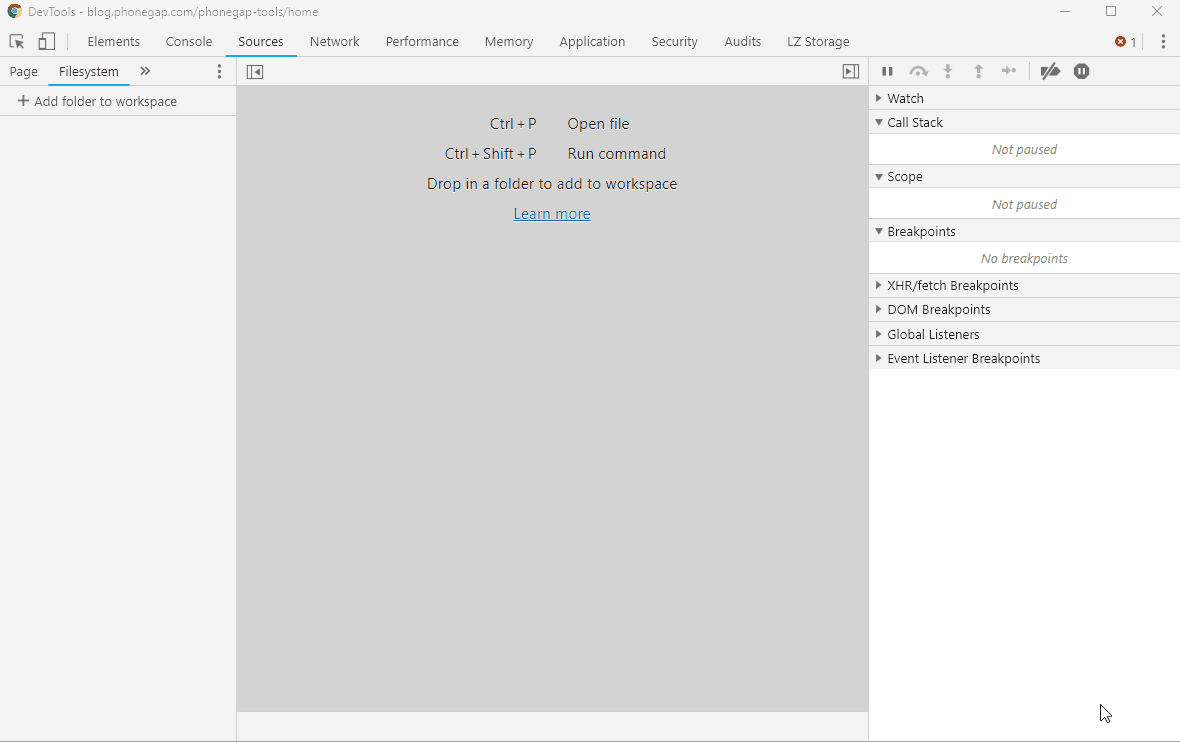1180x742 pixels.
Task: Toggle pause on exceptions button
Action: 1081,71
